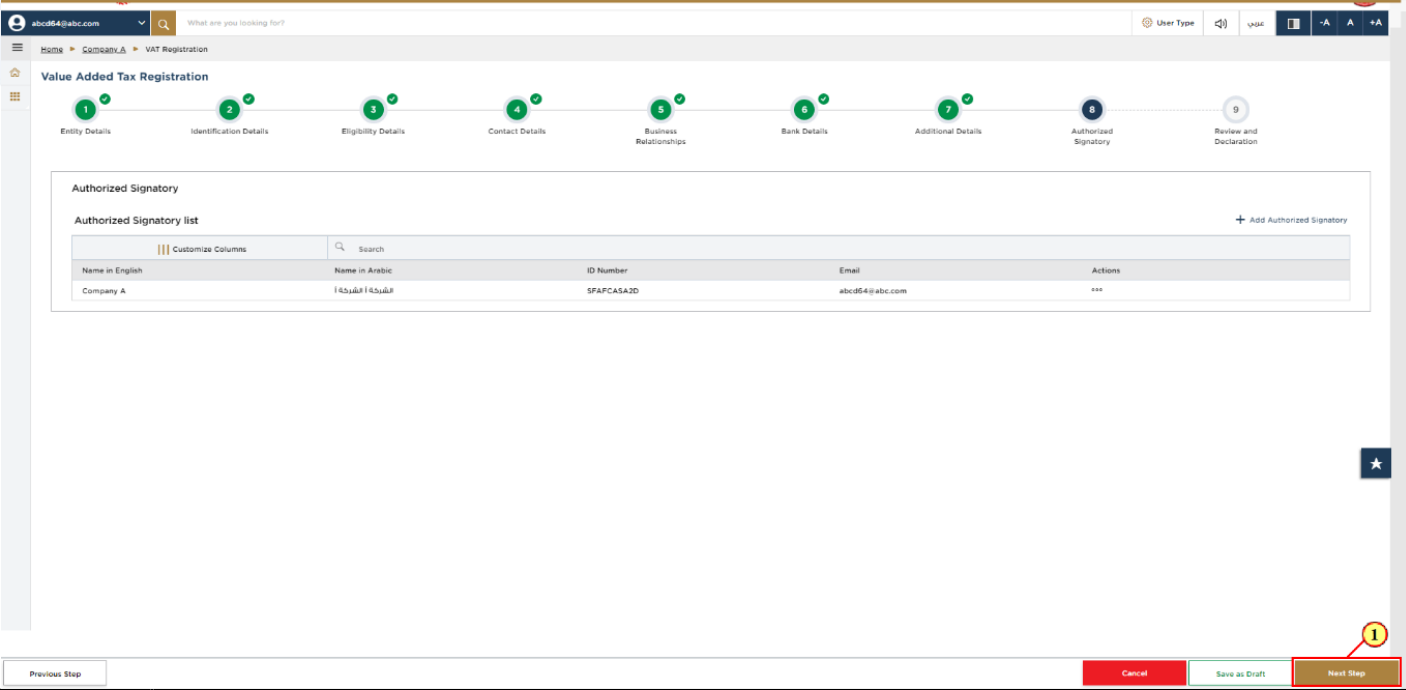Sort by Name in Arabic column

pyautogui.click(x=363, y=271)
